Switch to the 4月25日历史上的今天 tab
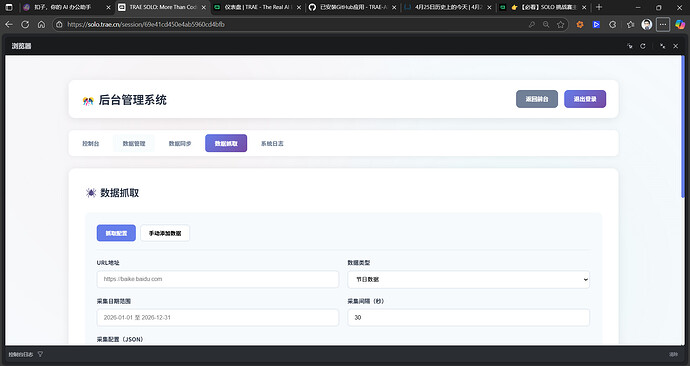This screenshot has height=366, width=690. pyautogui.click(x=448, y=7)
